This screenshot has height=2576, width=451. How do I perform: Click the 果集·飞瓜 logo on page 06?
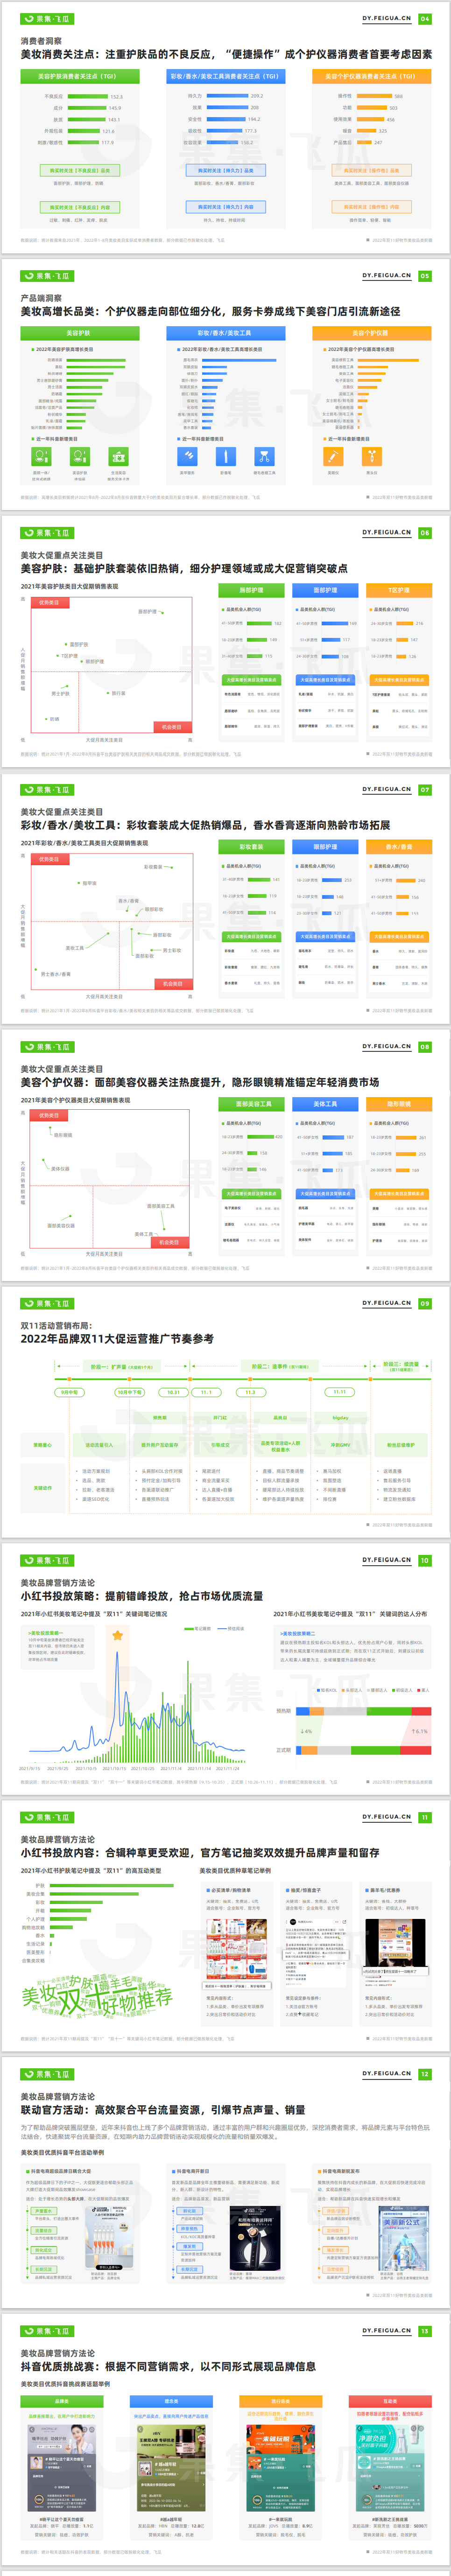47,533
